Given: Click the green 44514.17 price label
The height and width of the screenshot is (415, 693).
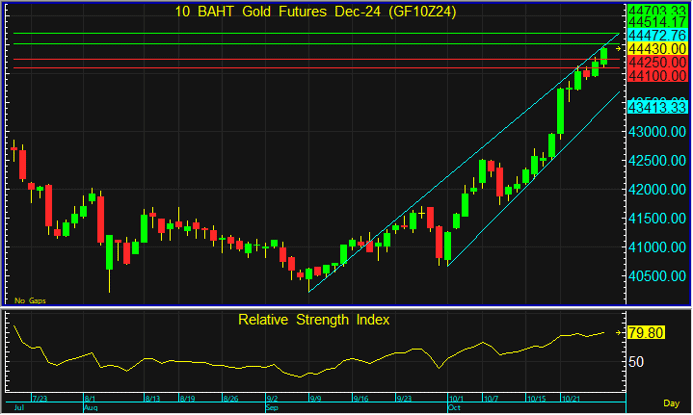Looking at the screenshot, I should [x=659, y=21].
